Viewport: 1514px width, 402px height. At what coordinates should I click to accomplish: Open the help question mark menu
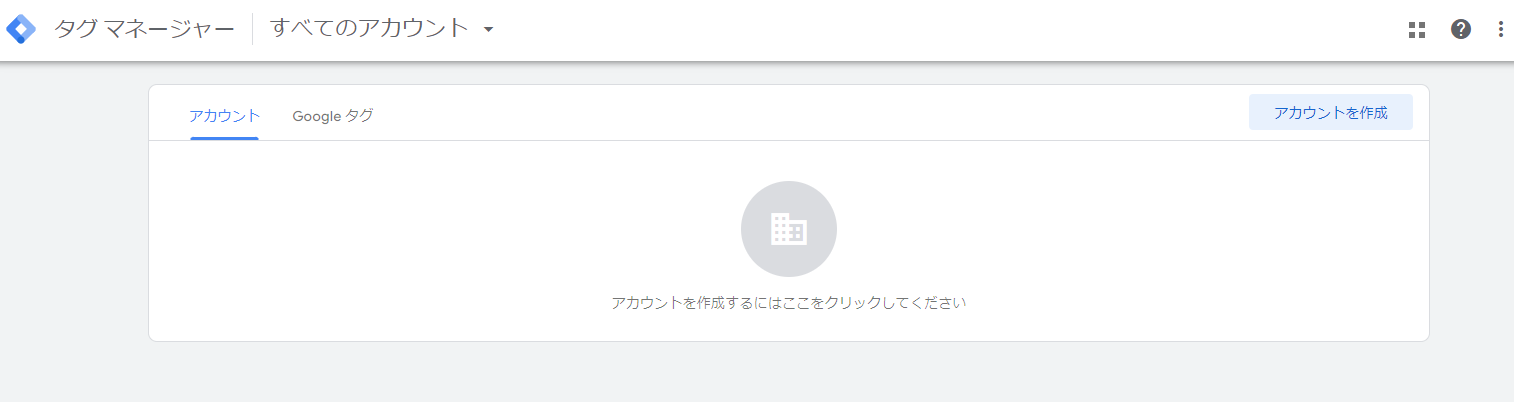[1461, 29]
